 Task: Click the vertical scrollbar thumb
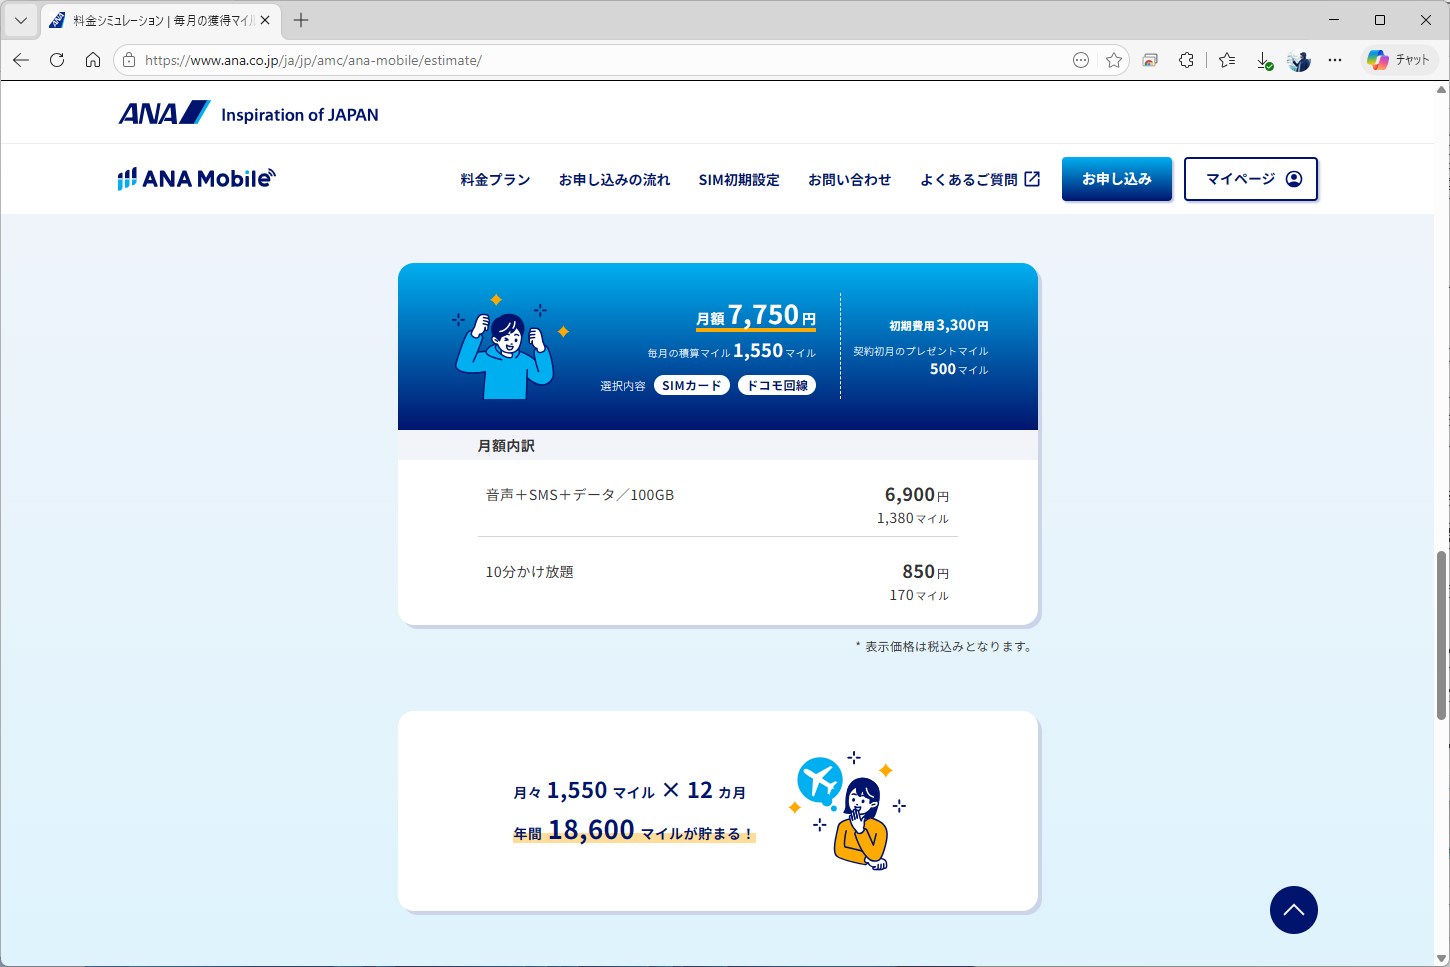[x=1441, y=635]
